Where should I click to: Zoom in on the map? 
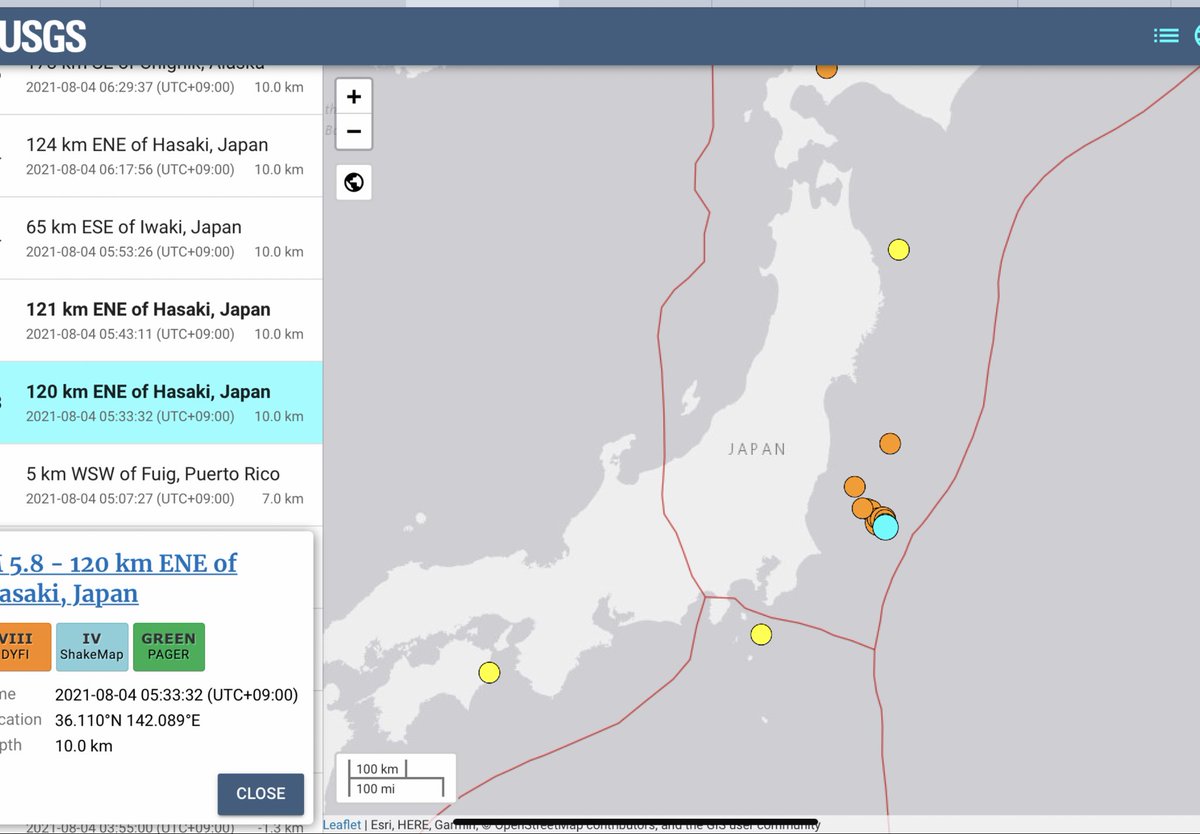[354, 97]
